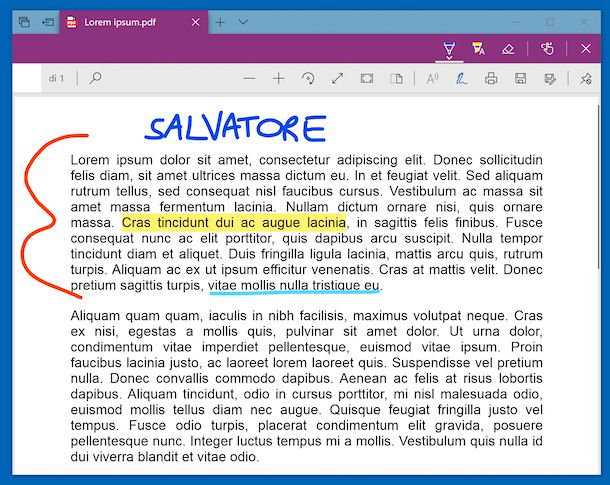Zoom in with the plus button

tap(279, 79)
